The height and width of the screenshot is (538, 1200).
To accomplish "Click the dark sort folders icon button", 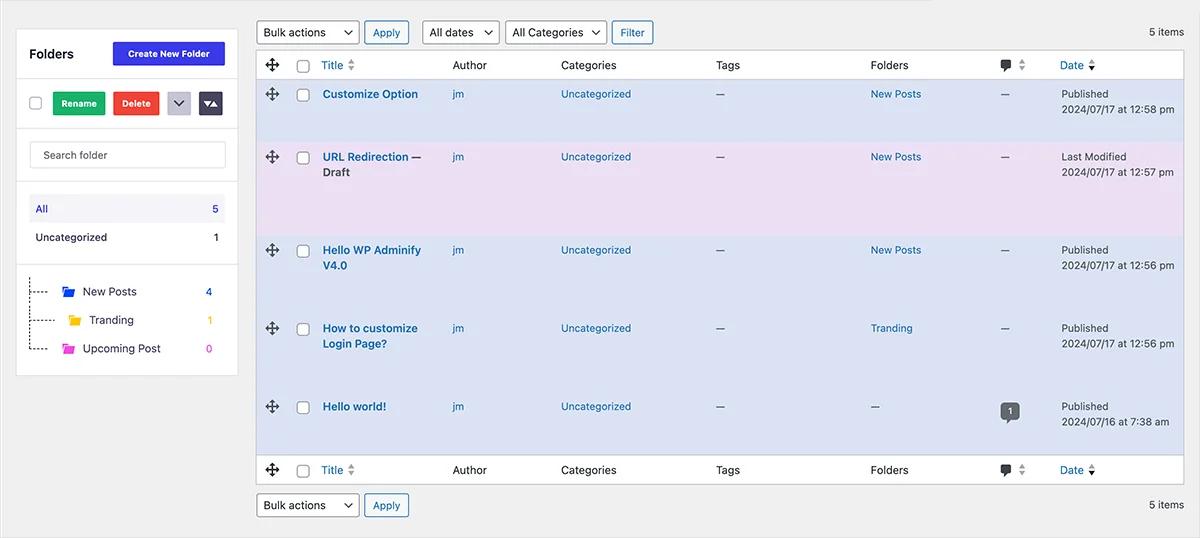I will coord(210,103).
